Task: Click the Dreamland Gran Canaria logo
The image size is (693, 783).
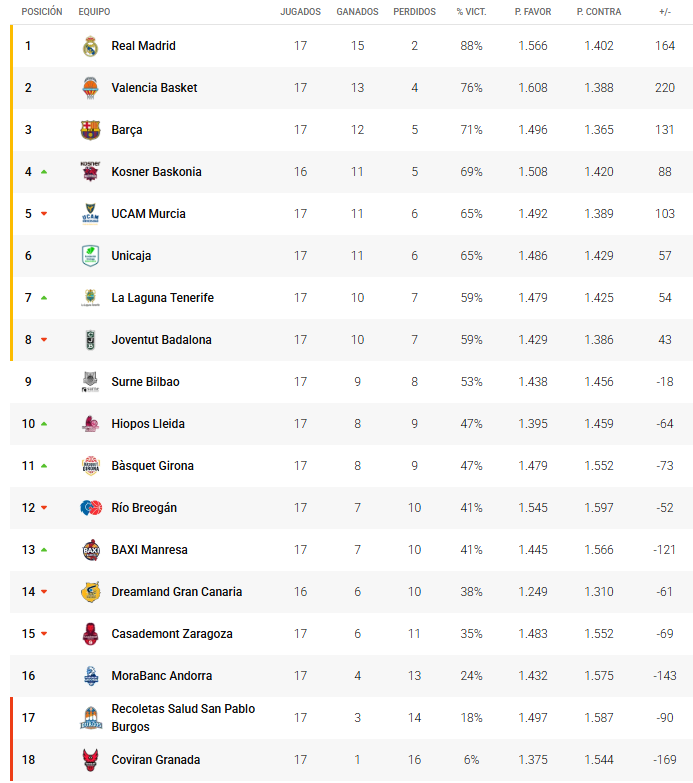Action: pos(91,592)
